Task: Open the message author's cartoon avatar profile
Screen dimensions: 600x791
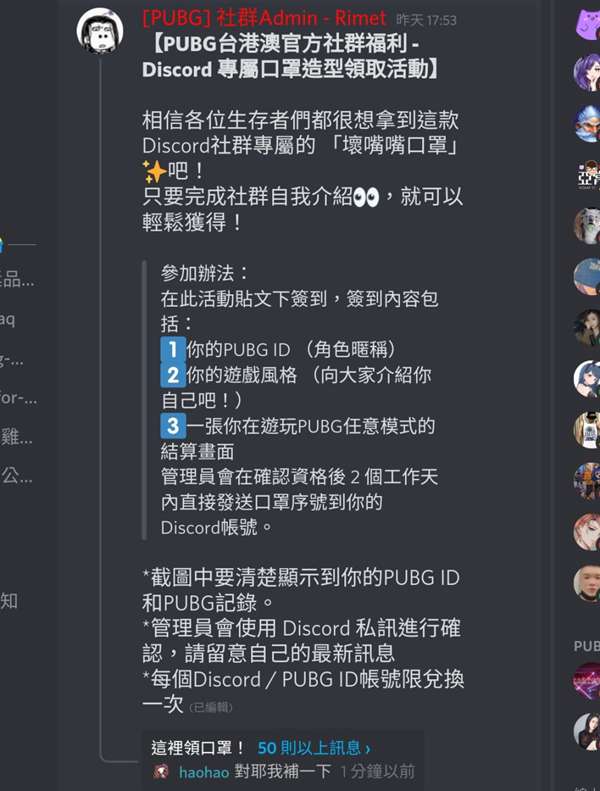Action: [99, 30]
